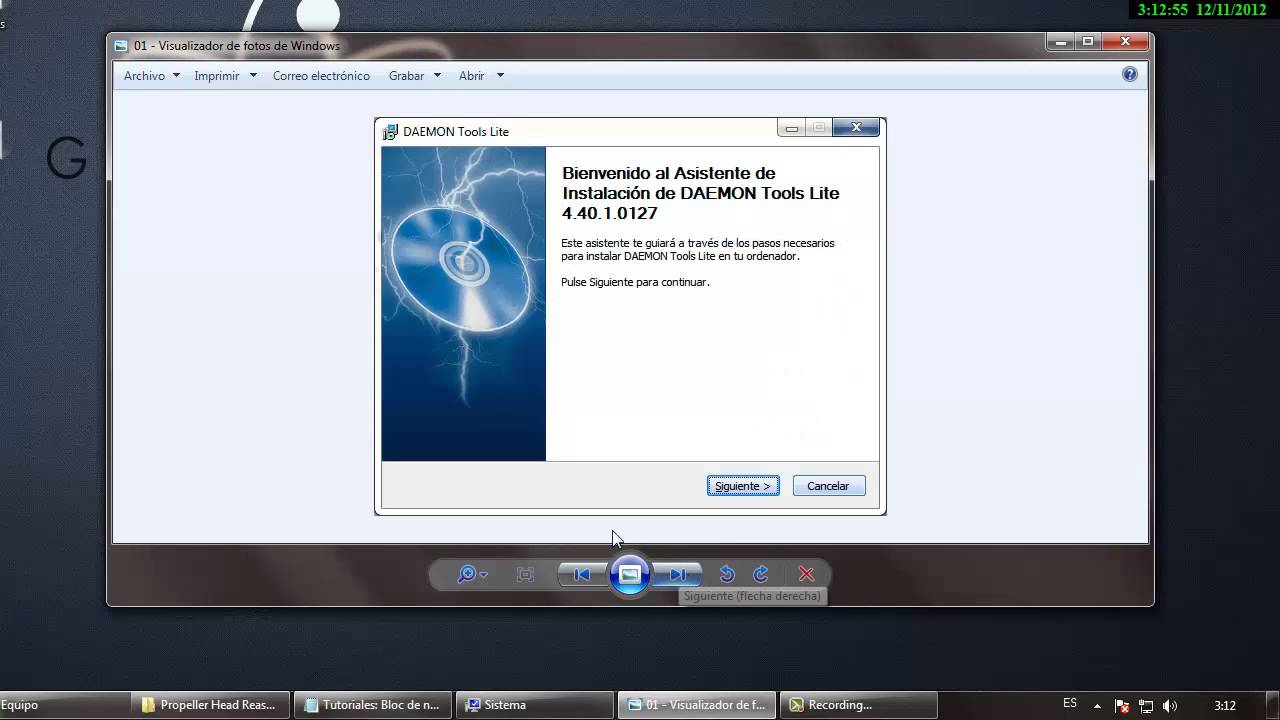Show hidden tray icons arrow
The height and width of the screenshot is (720, 1280).
tap(1097, 705)
